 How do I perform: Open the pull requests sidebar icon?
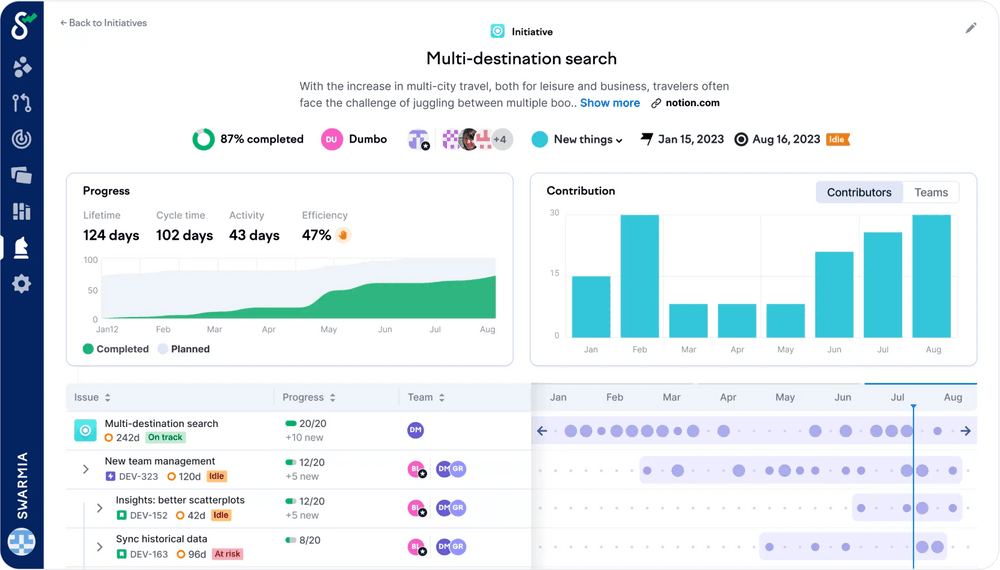point(21,102)
